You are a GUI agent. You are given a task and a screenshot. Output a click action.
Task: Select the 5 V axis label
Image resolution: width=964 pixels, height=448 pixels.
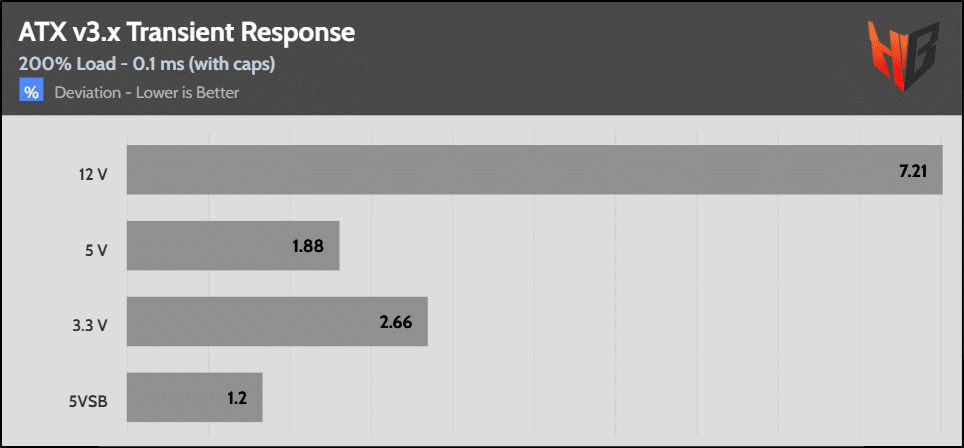[x=96, y=250]
